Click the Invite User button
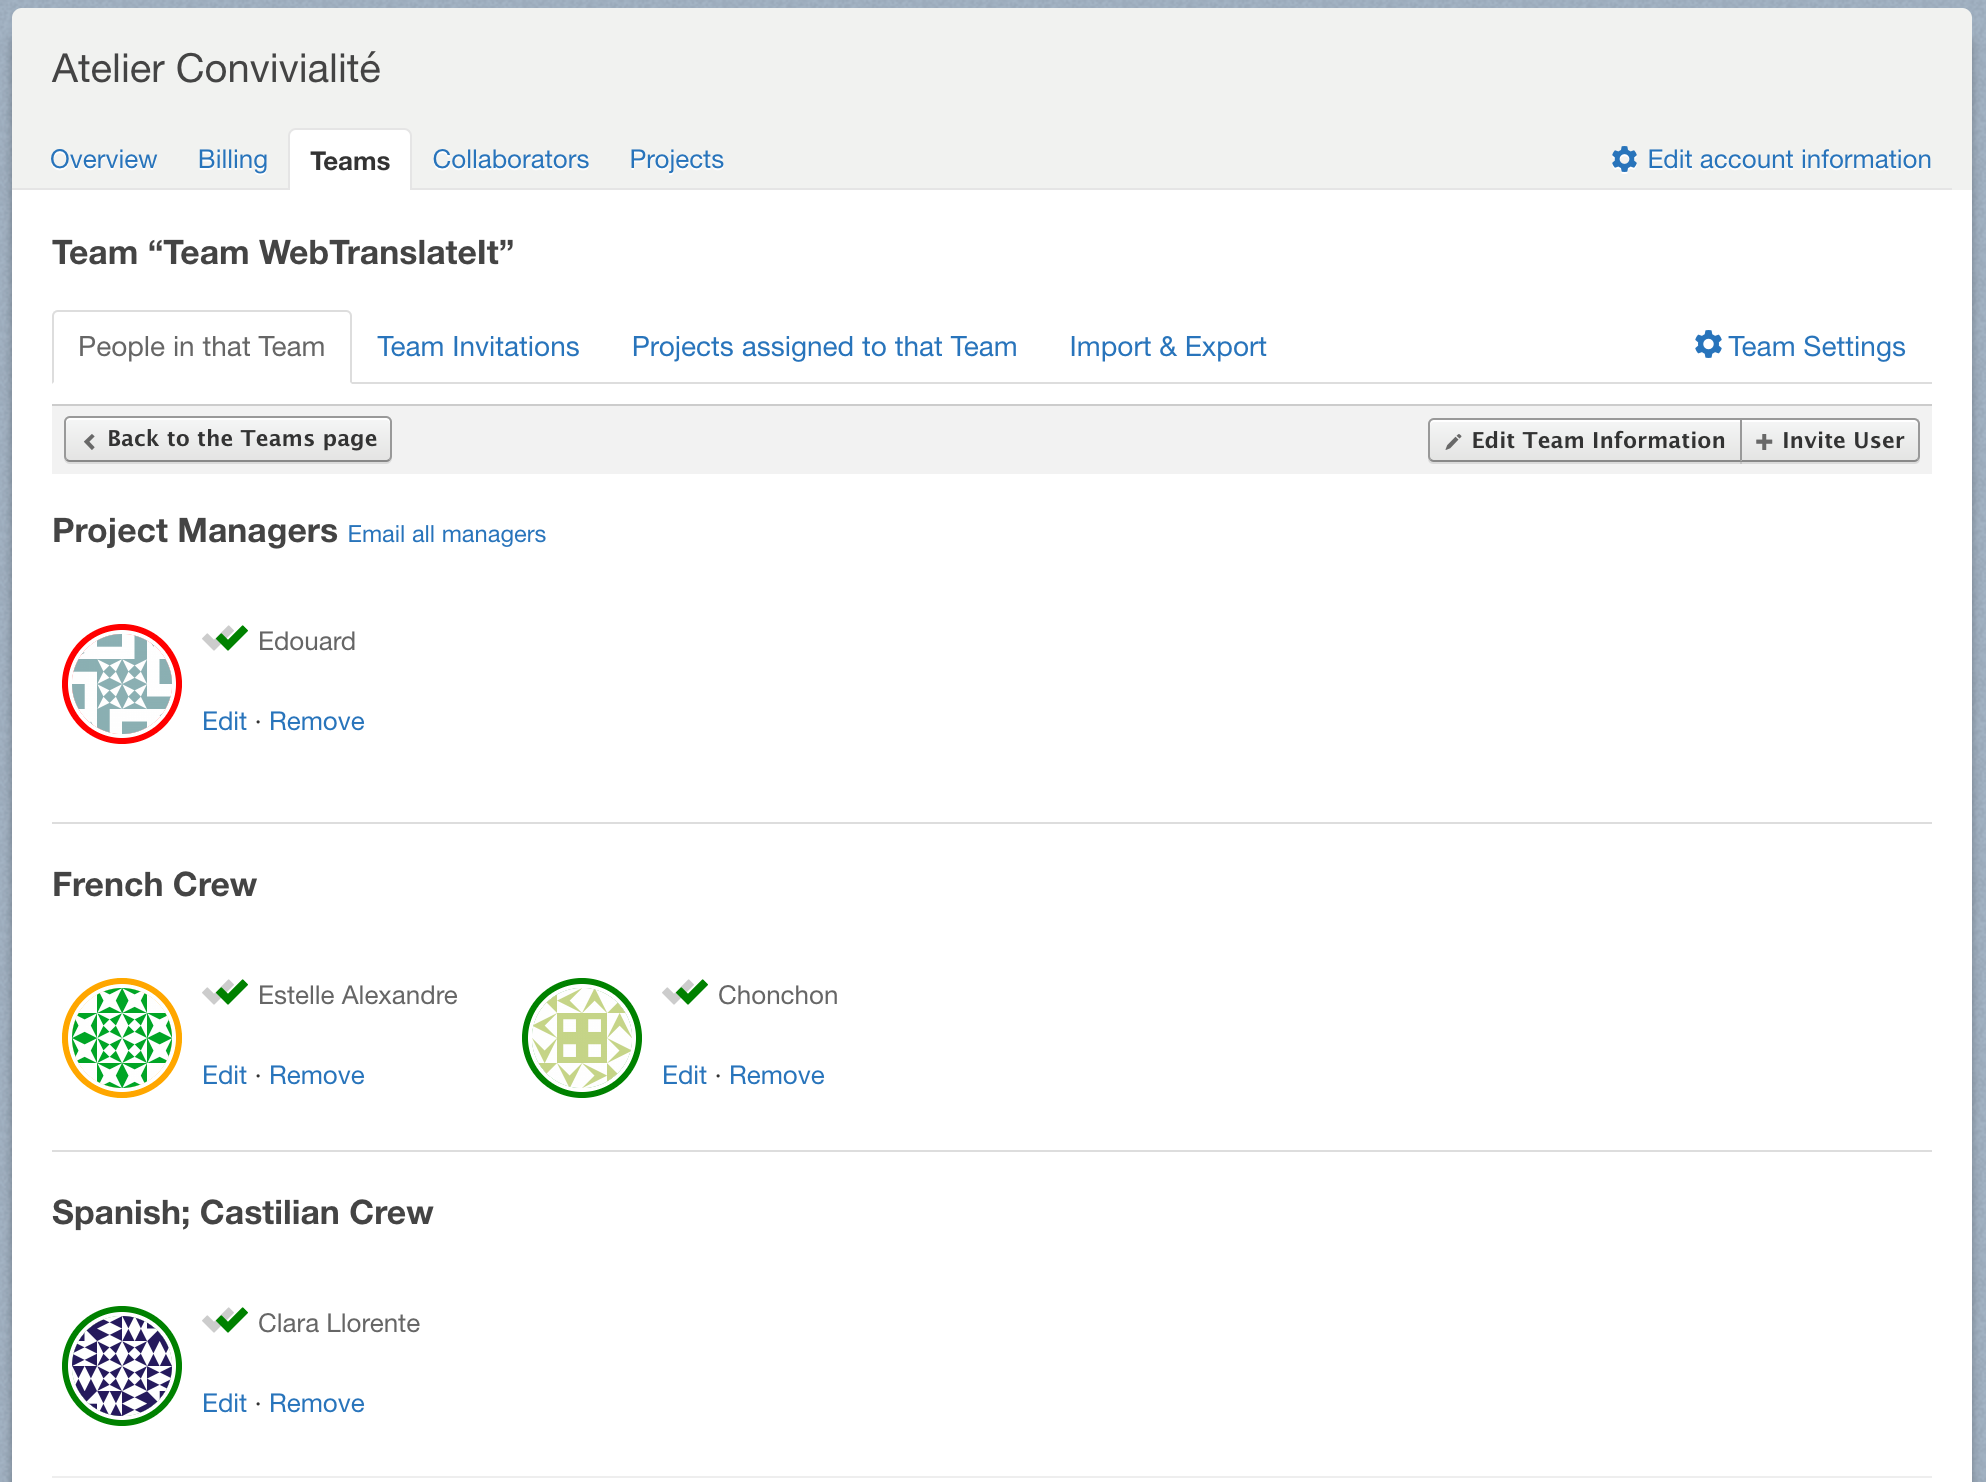The image size is (1986, 1482). coord(1830,440)
